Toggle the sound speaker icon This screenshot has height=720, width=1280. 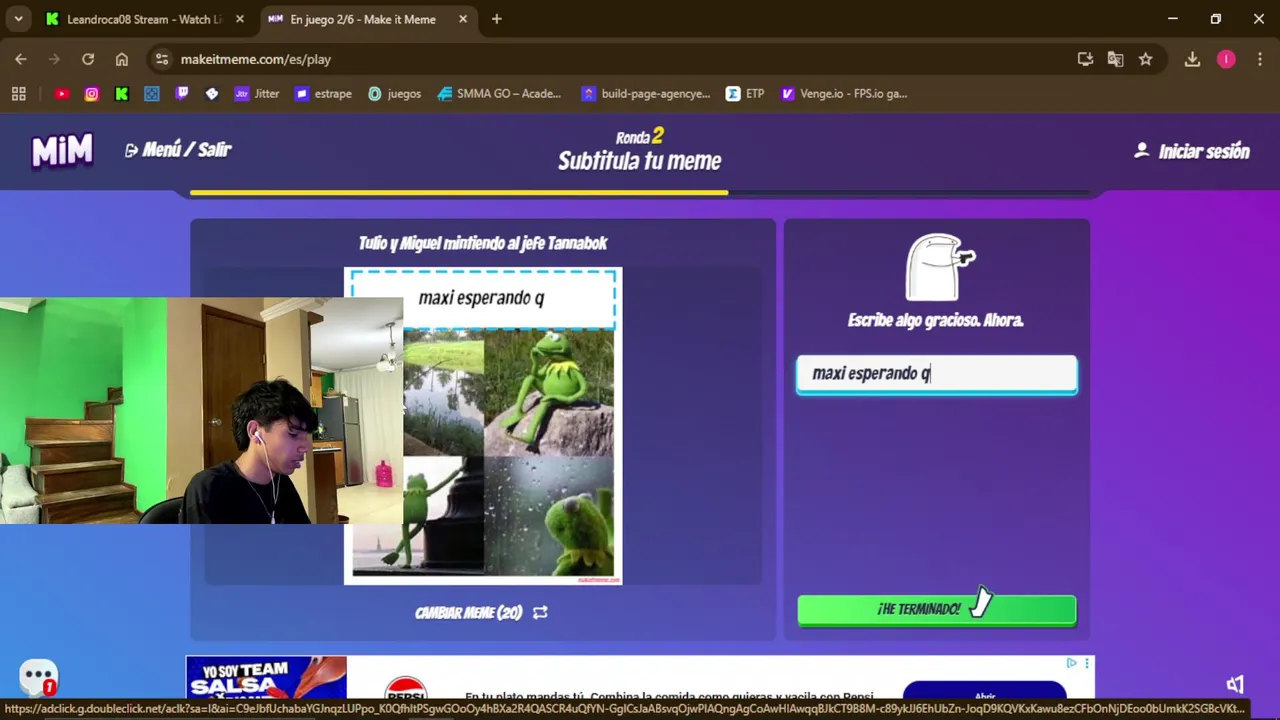1236,684
